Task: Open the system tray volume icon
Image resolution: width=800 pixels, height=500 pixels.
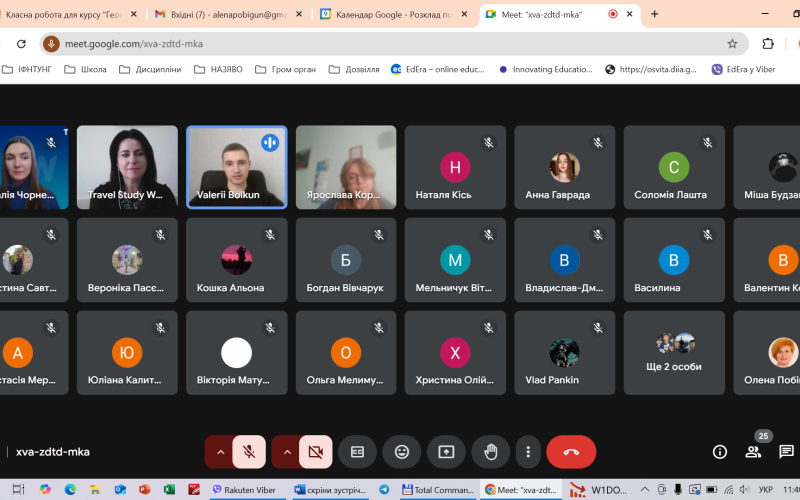Action: pyautogui.click(x=744, y=490)
